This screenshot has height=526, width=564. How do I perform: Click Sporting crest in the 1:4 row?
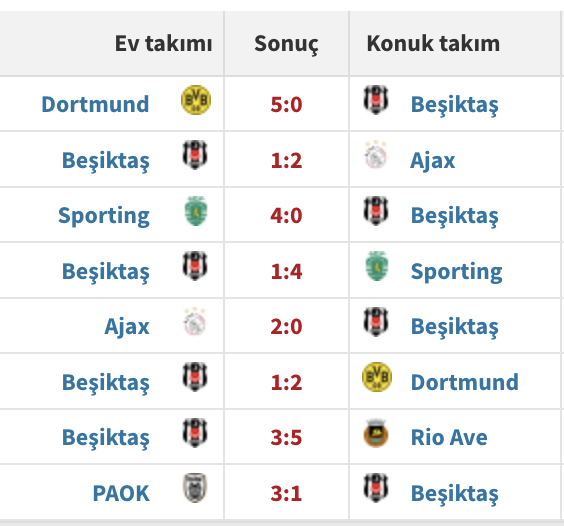(377, 266)
